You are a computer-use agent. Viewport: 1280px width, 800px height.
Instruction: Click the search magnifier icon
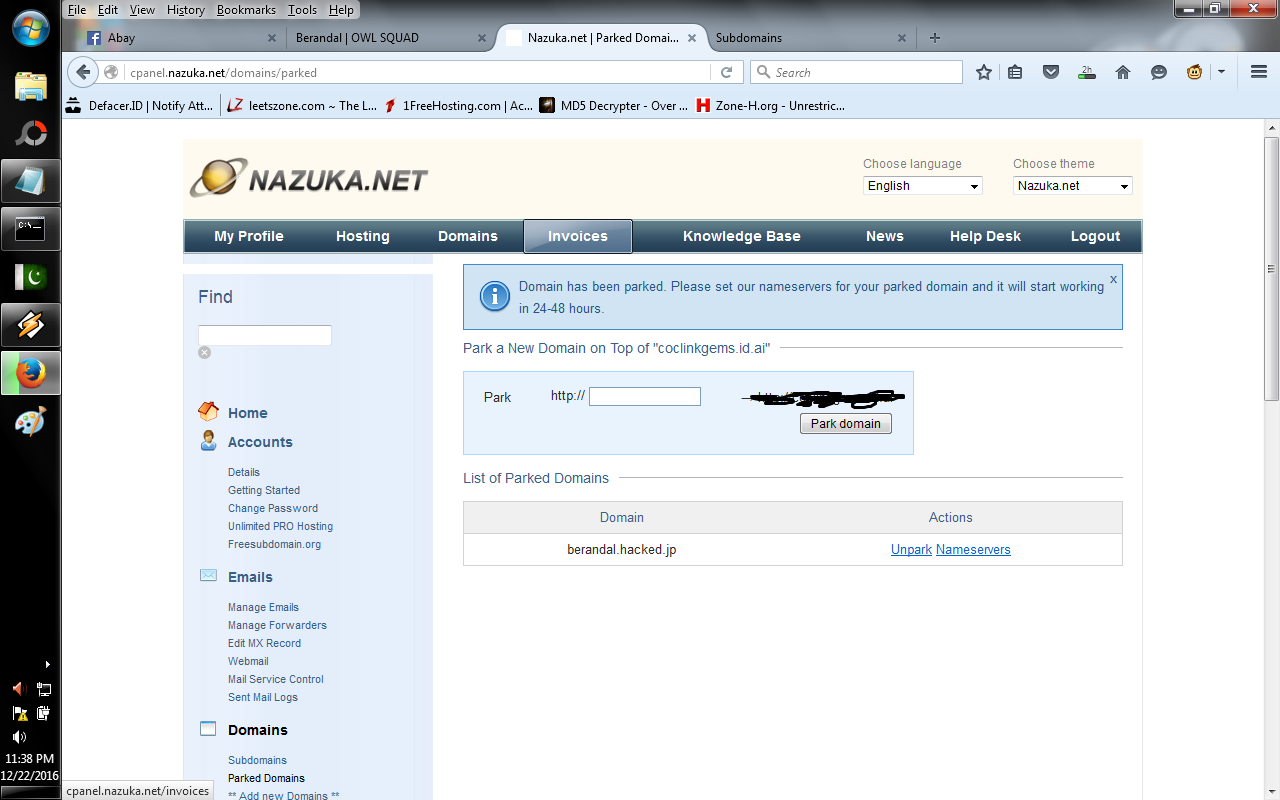click(x=763, y=72)
